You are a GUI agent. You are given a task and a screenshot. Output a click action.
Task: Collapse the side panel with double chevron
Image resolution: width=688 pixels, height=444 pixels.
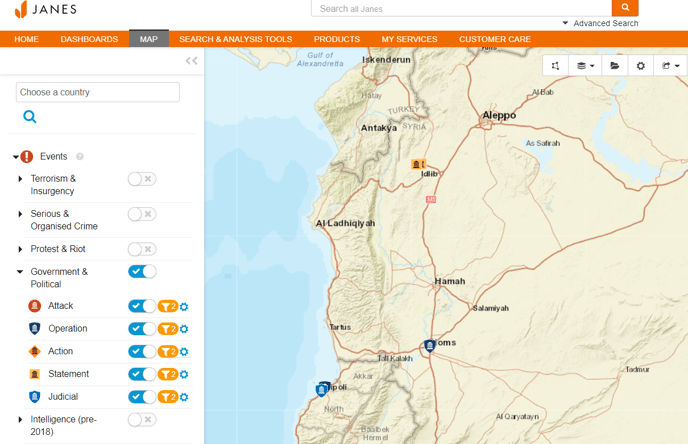click(x=191, y=61)
